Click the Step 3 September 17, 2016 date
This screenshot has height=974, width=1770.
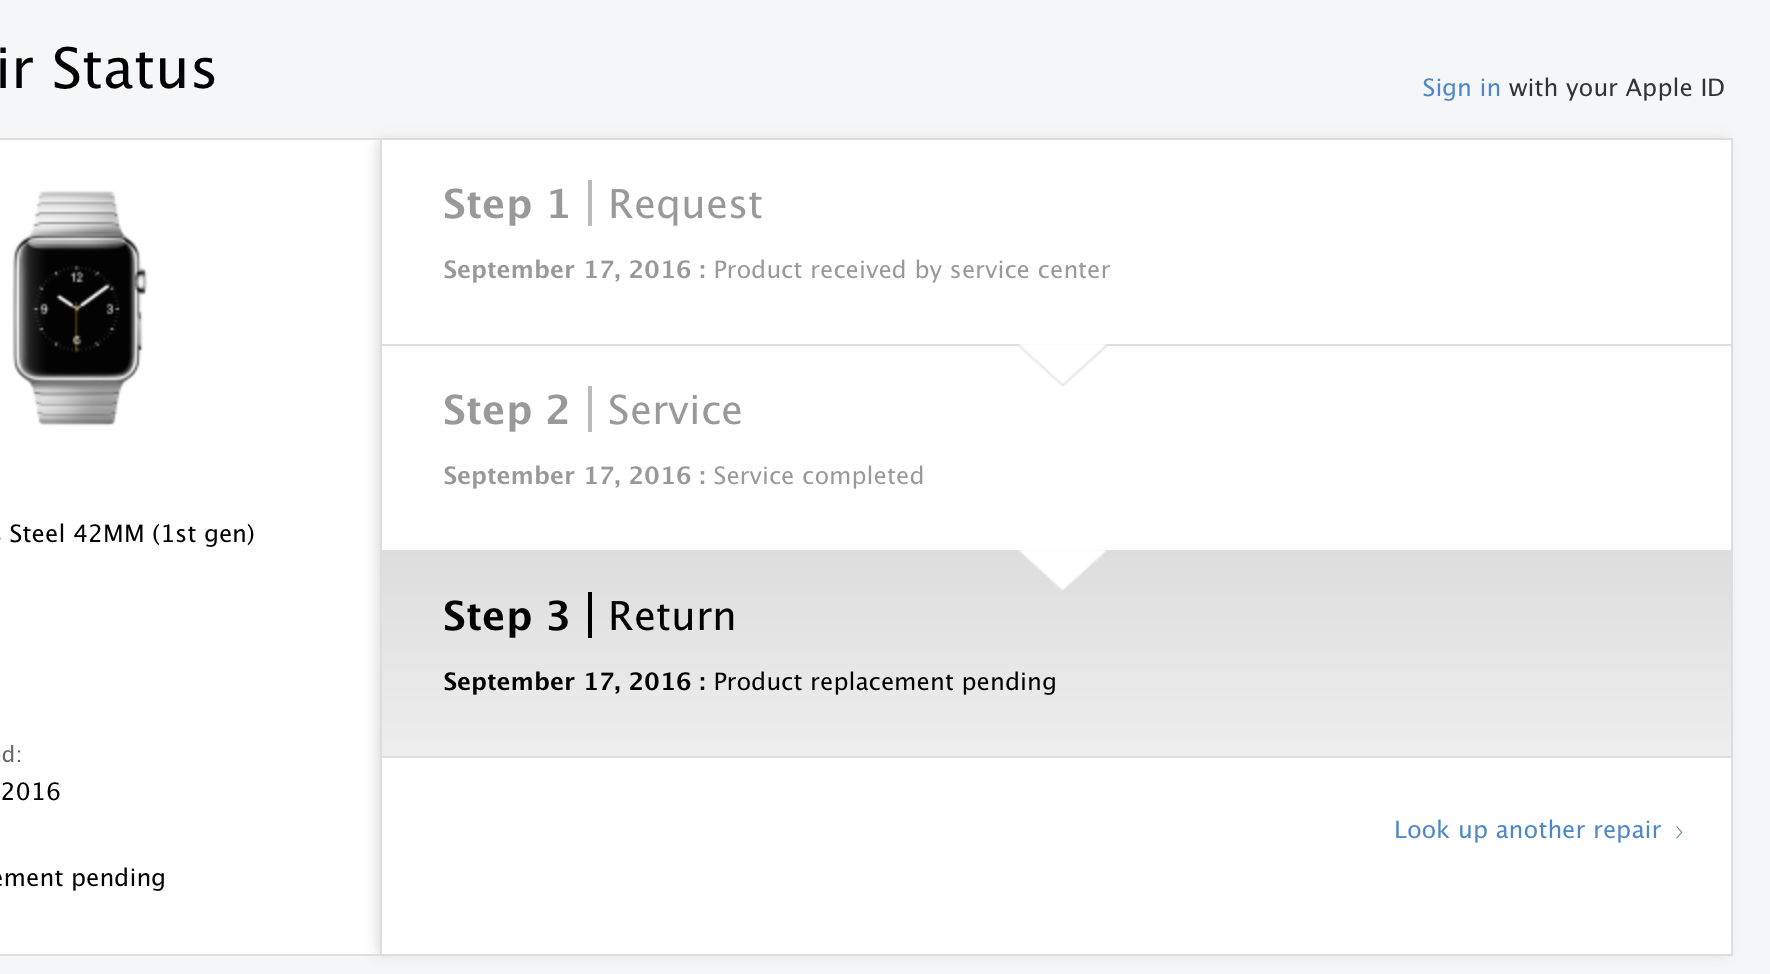(x=567, y=682)
